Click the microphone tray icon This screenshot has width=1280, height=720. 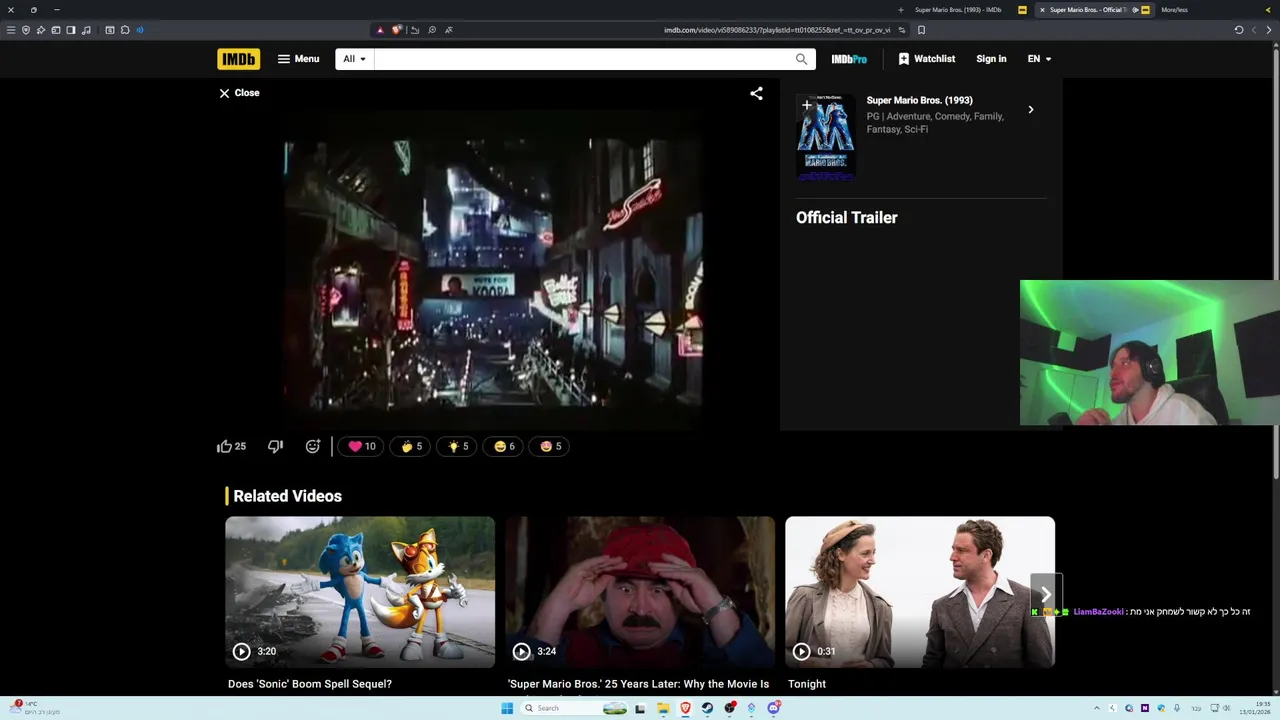coord(1177,708)
